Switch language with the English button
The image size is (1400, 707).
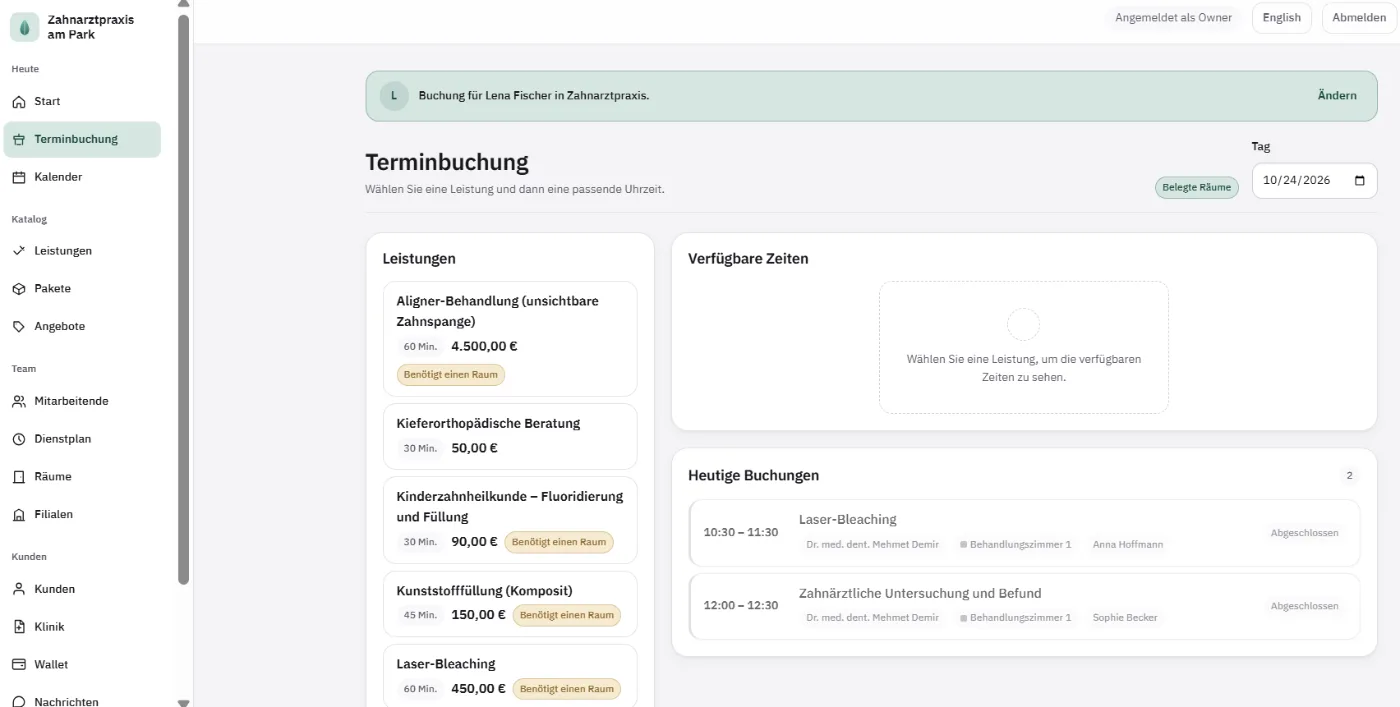[1281, 18]
